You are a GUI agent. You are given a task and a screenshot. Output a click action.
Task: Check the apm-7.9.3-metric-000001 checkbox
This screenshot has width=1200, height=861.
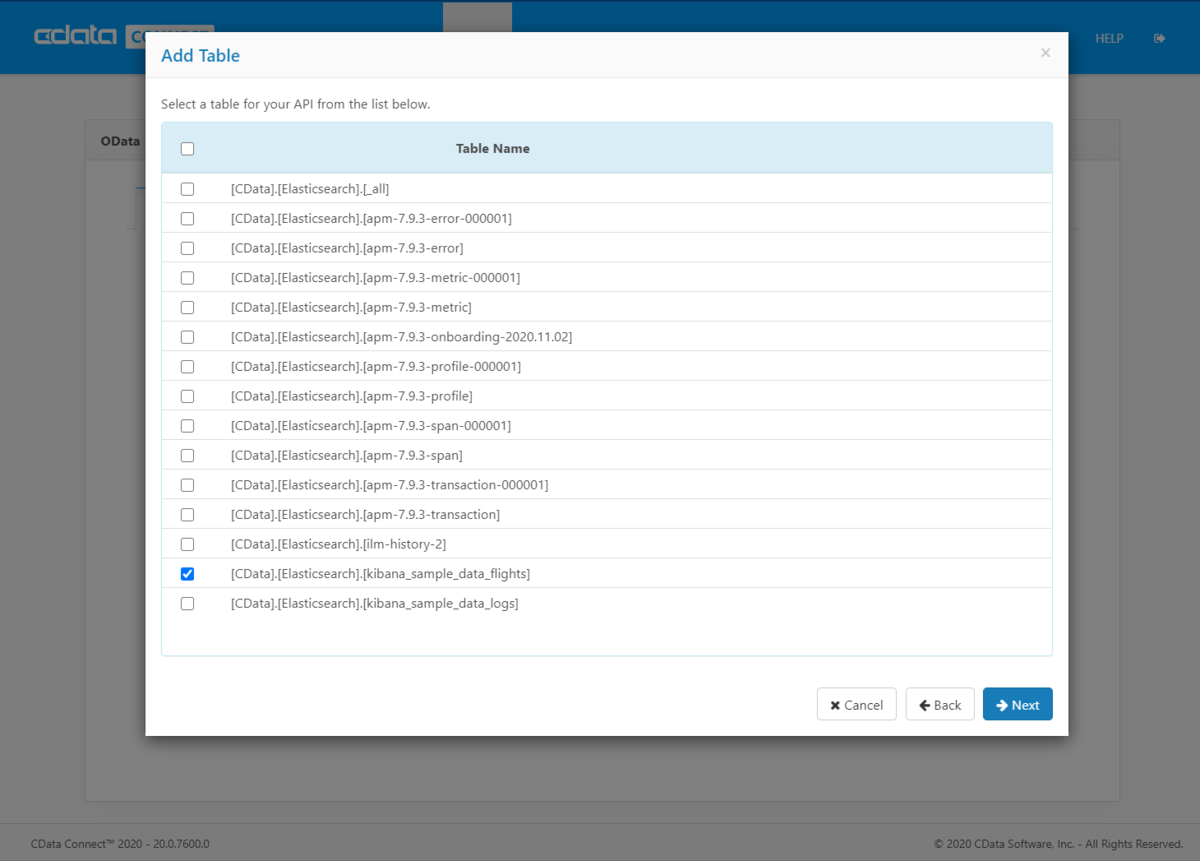pyautogui.click(x=187, y=278)
